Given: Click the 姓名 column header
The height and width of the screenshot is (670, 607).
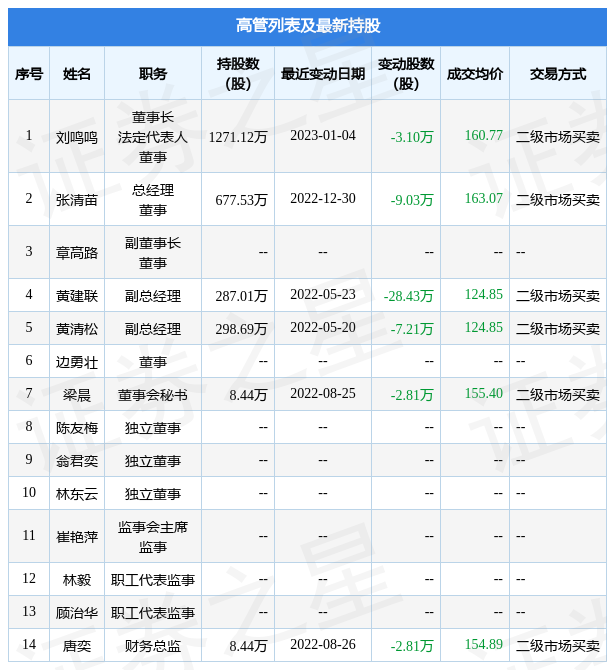Looking at the screenshot, I should pos(77,74).
